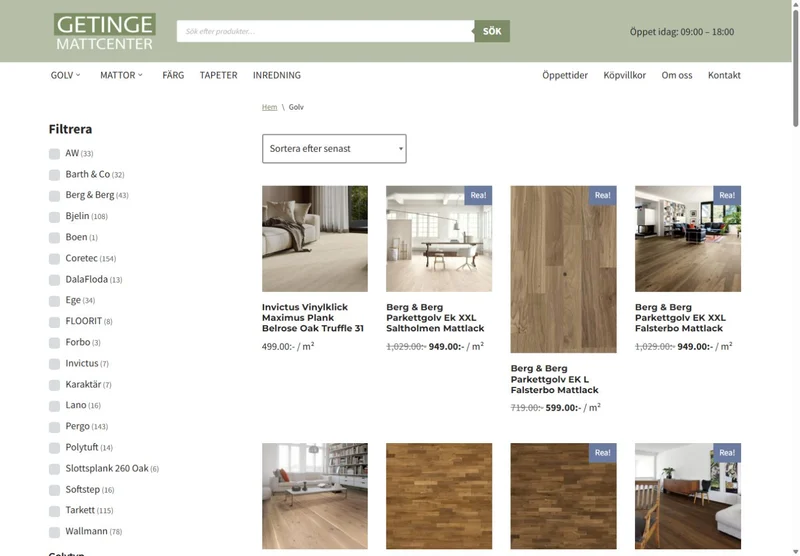The width and height of the screenshot is (800, 556).
Task: Click the Hem breadcrumb link
Action: 269,107
